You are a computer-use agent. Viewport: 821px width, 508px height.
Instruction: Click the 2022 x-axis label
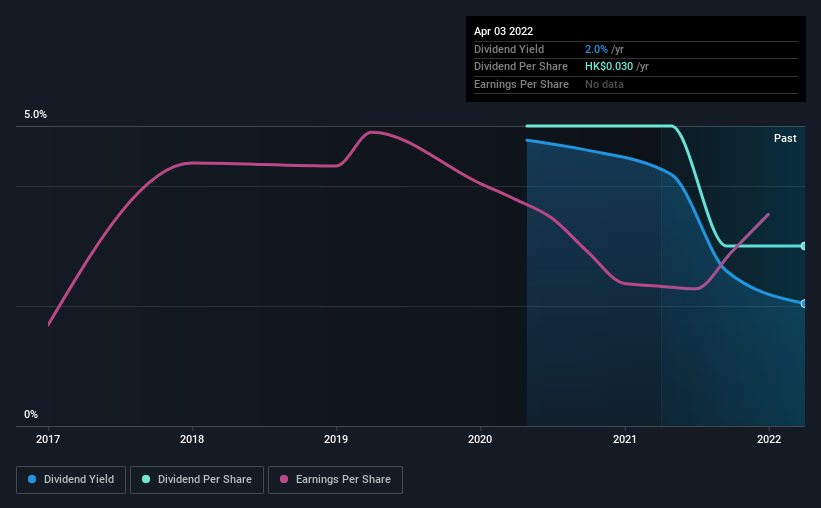coord(769,439)
